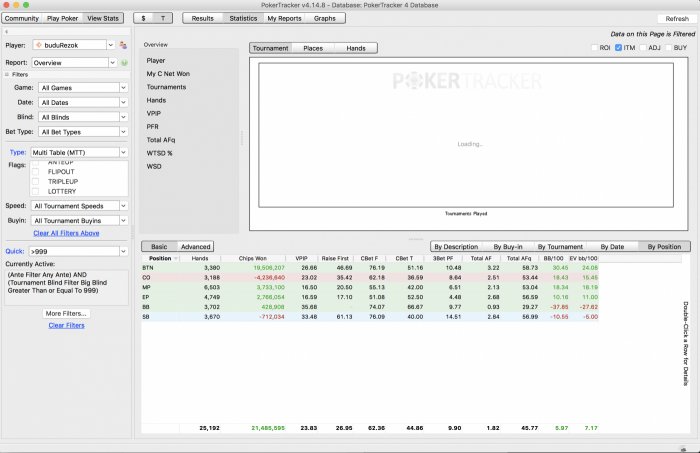Click the More Filters... button

66,314
